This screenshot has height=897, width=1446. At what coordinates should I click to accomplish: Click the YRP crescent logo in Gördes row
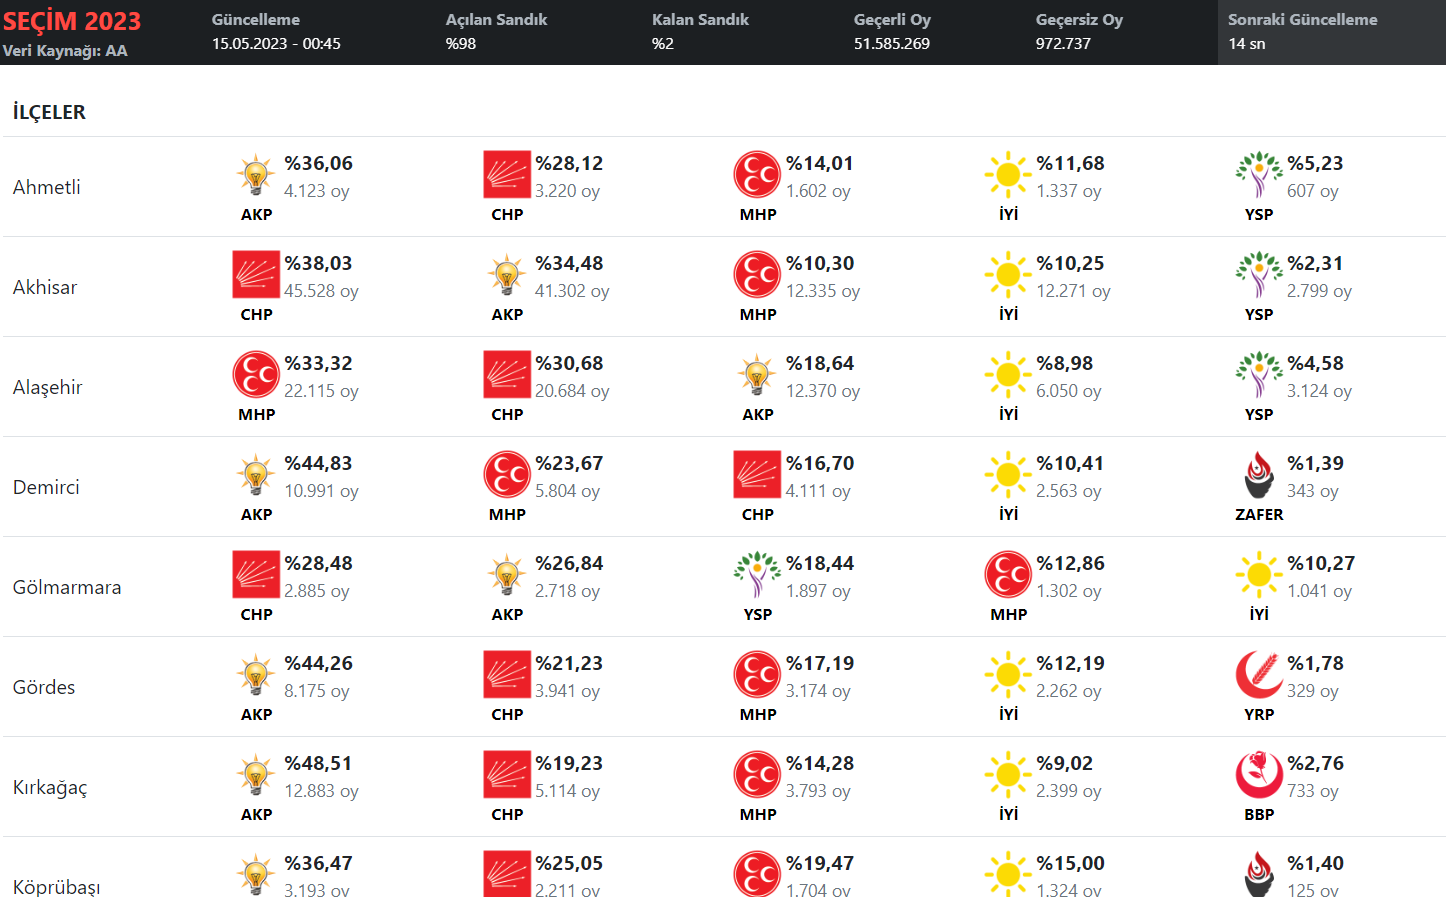pyautogui.click(x=1259, y=675)
